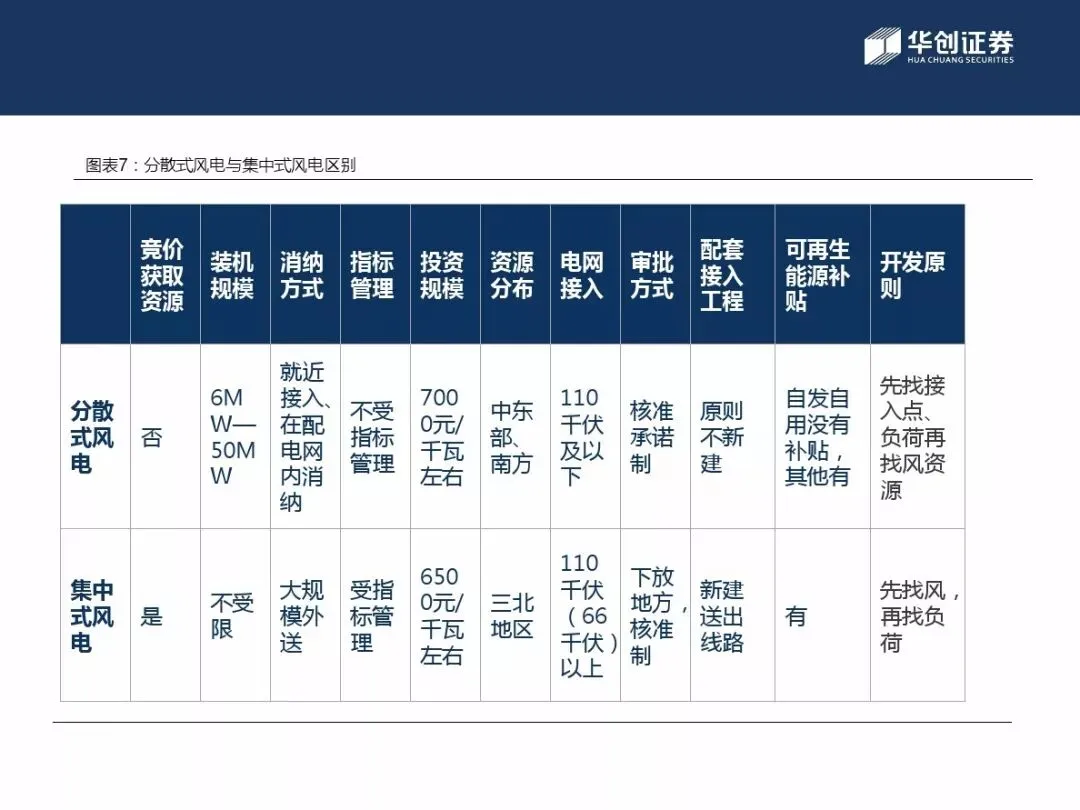Click the 先找接入点、负荷再找风资源 cell
This screenshot has height=810, width=1080.
(x=917, y=437)
